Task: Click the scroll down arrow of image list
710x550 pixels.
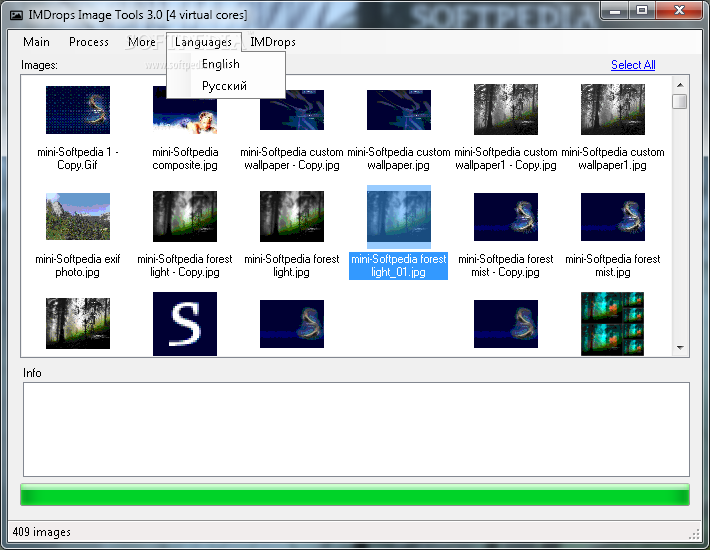Action: [680, 348]
